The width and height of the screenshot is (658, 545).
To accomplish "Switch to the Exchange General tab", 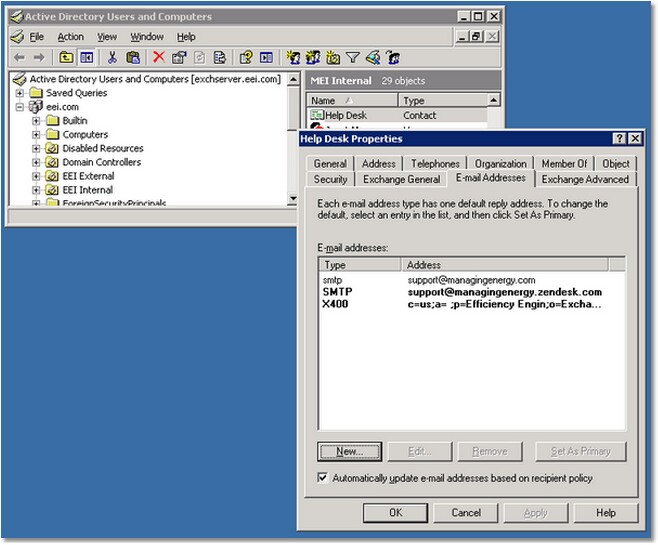I will tap(402, 179).
